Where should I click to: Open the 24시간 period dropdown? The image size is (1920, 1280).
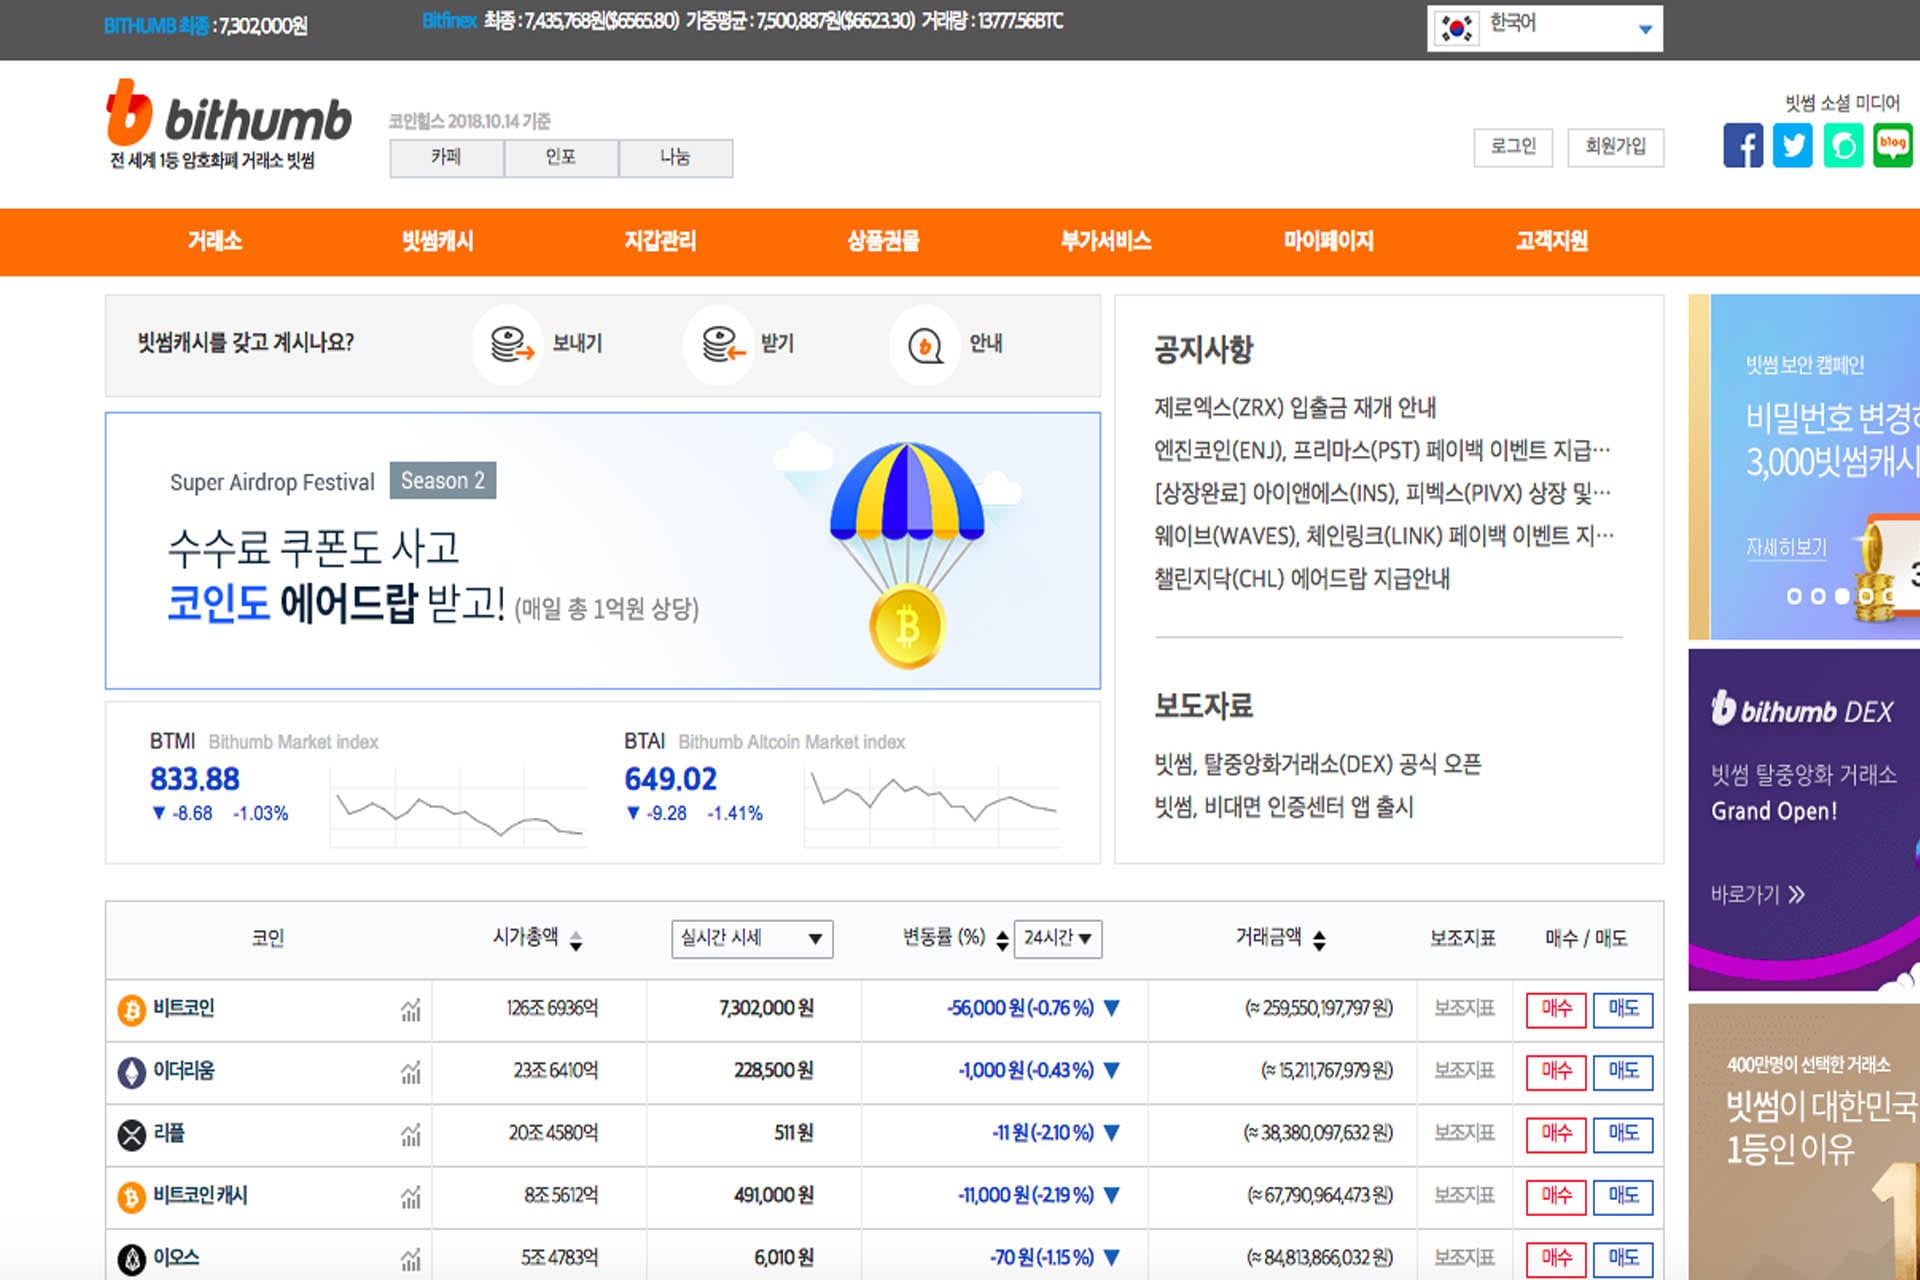(x=1057, y=939)
